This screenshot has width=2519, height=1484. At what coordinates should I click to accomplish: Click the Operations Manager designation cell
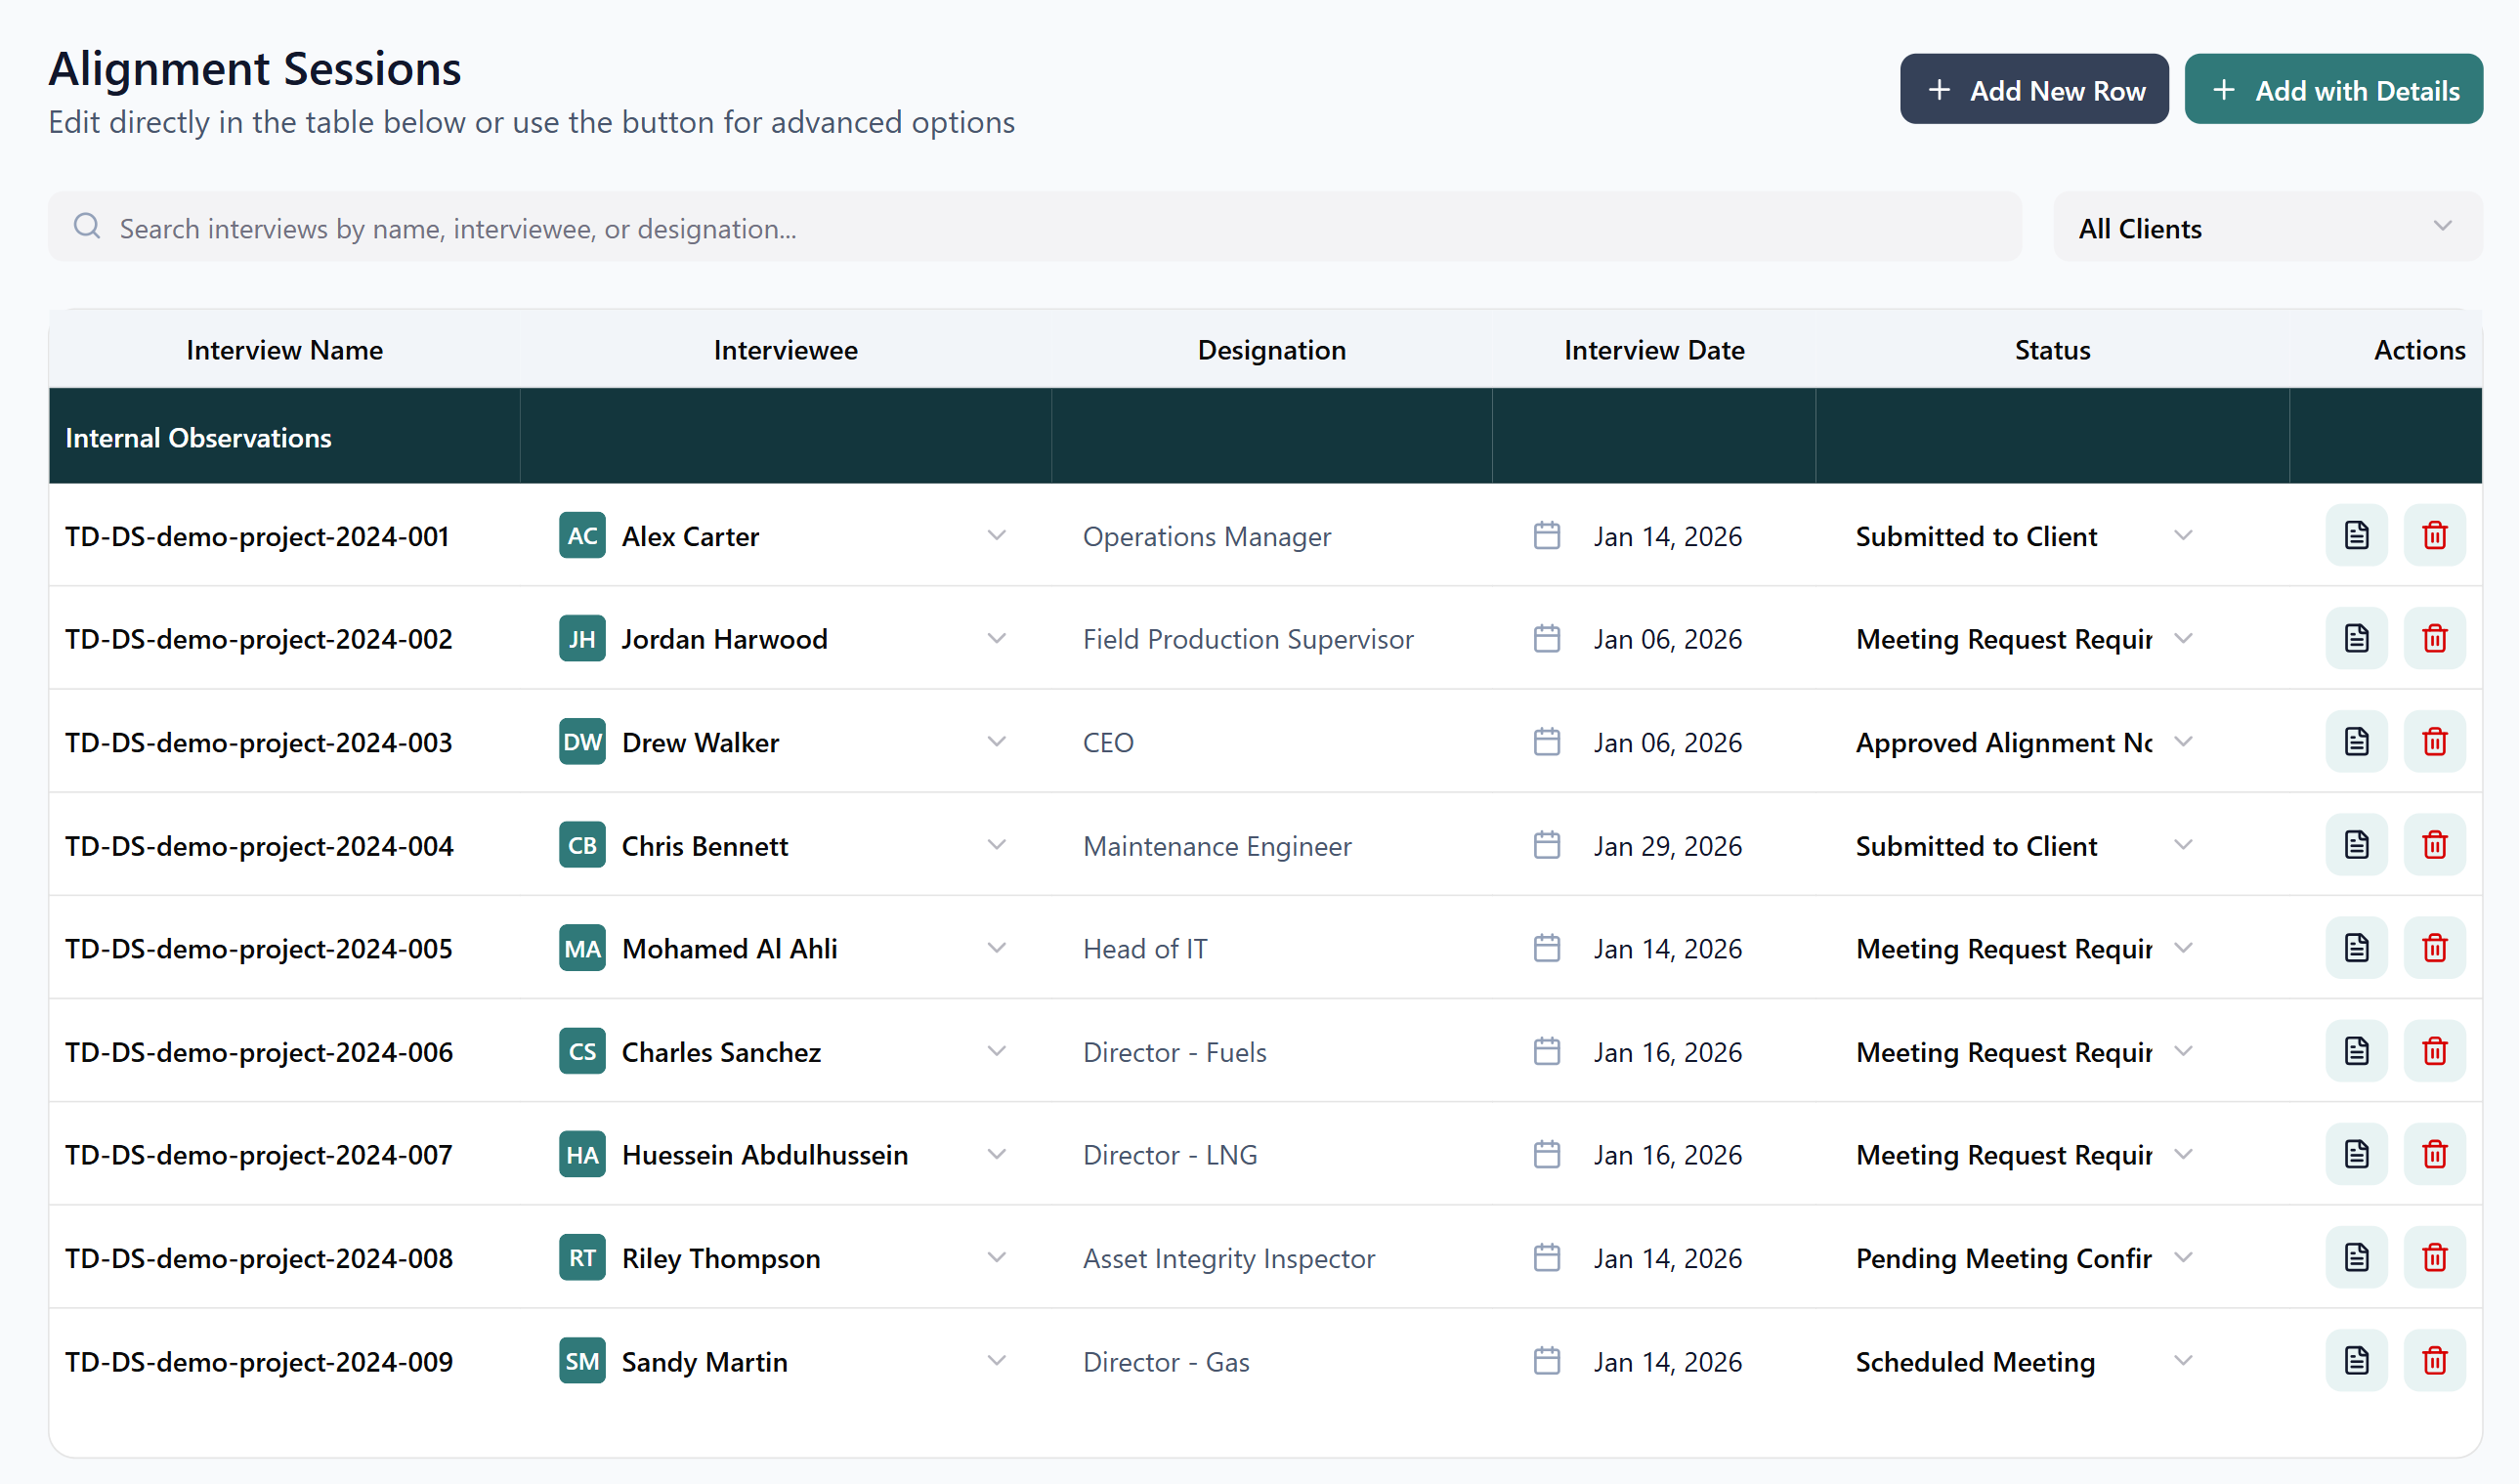1206,537
